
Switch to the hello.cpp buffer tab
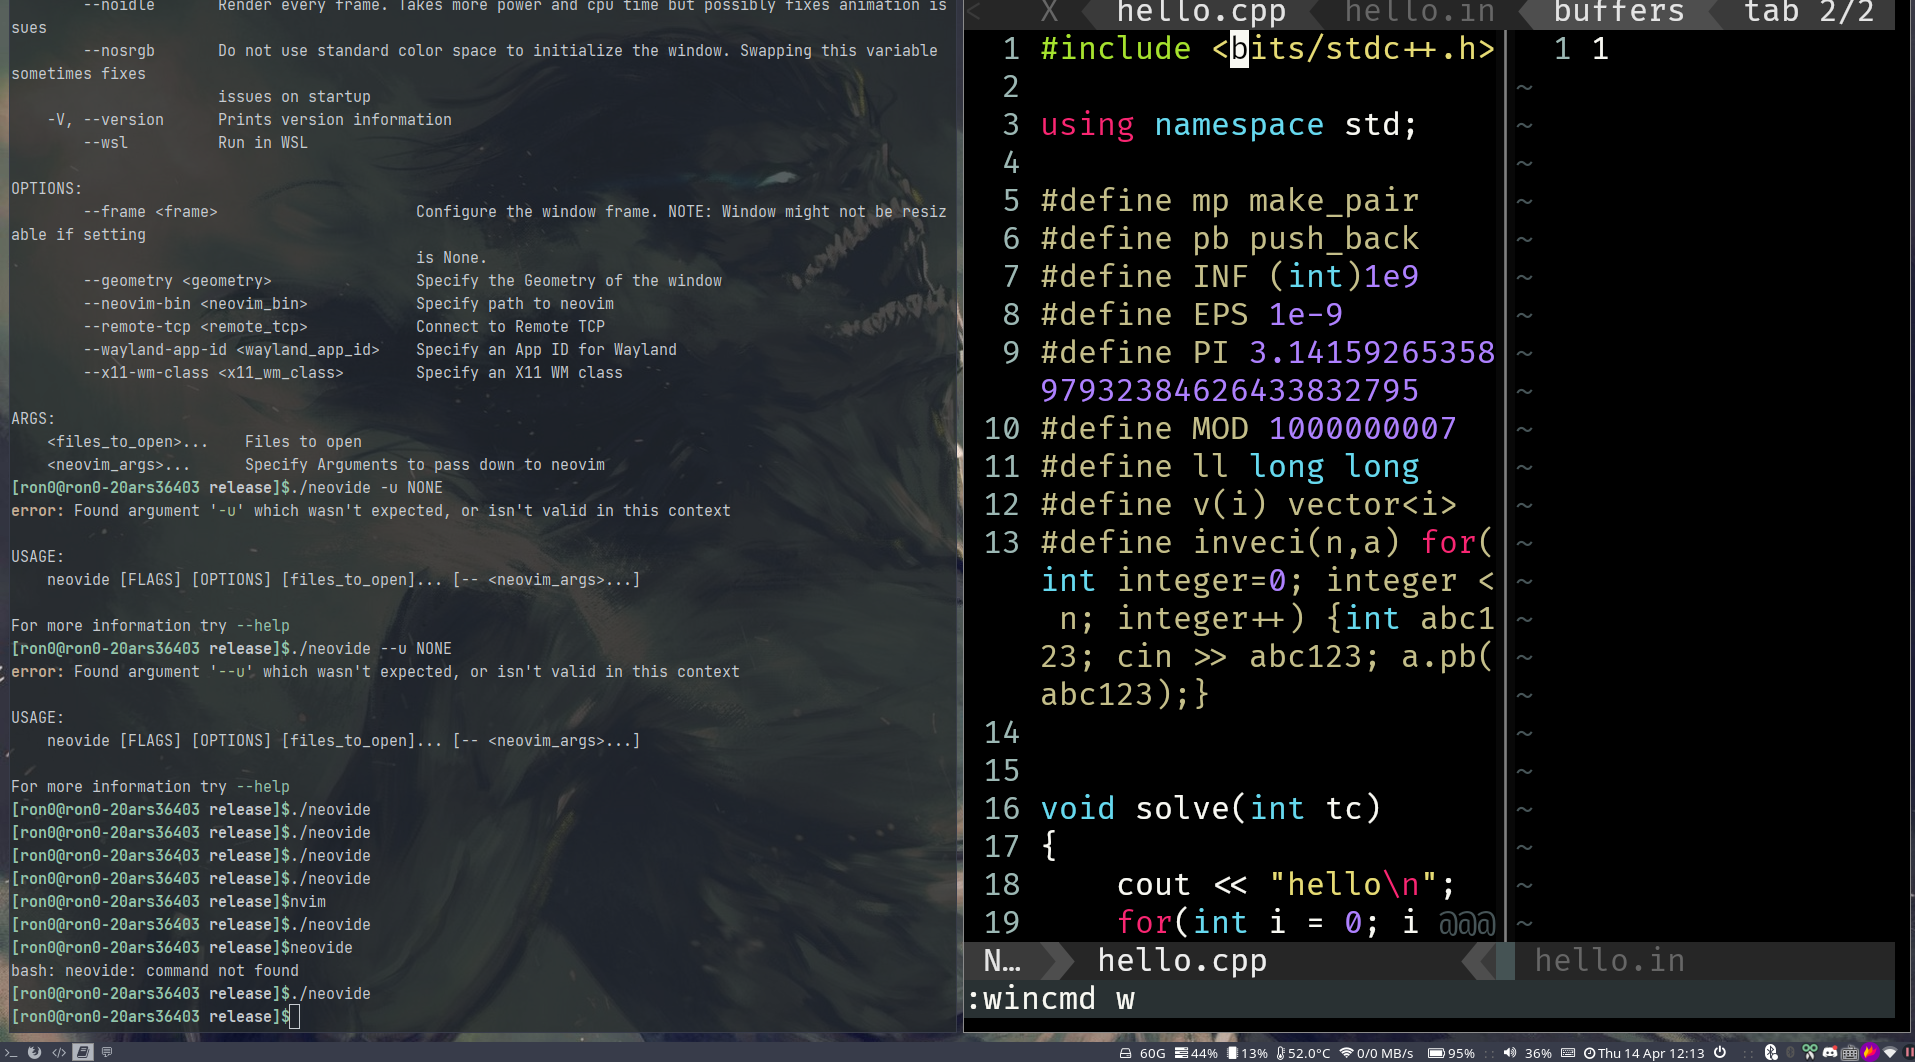(1201, 12)
